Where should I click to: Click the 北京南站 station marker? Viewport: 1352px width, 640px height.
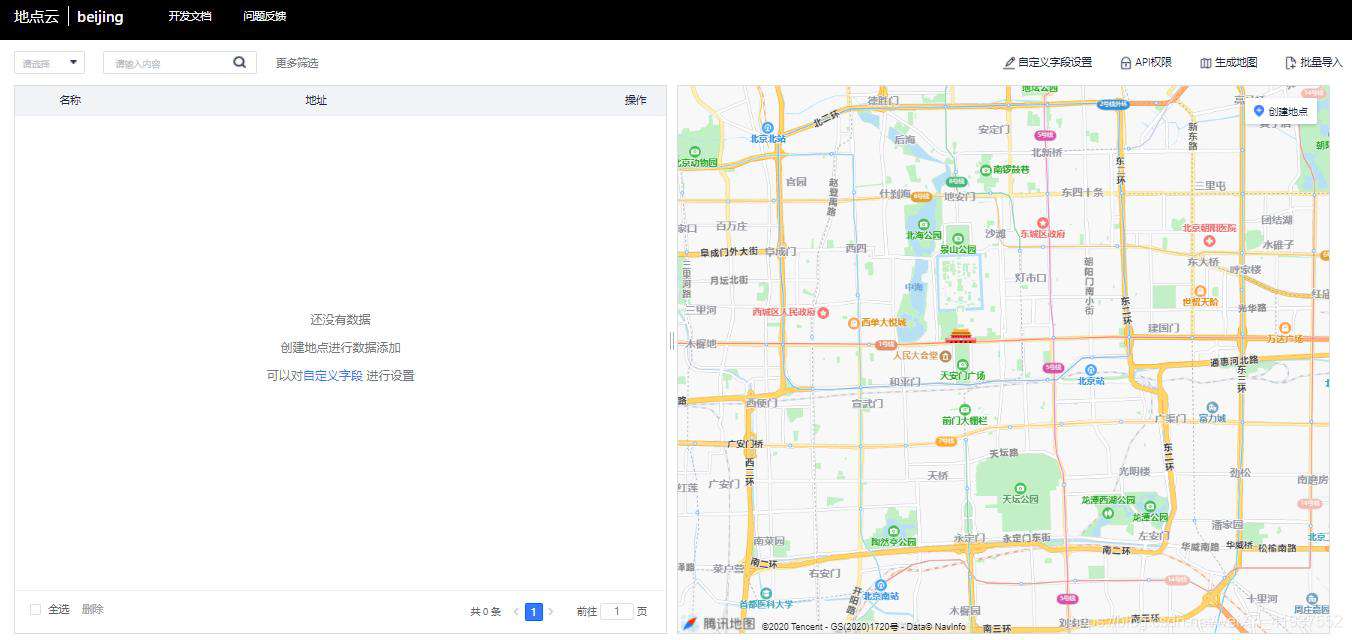[x=880, y=585]
